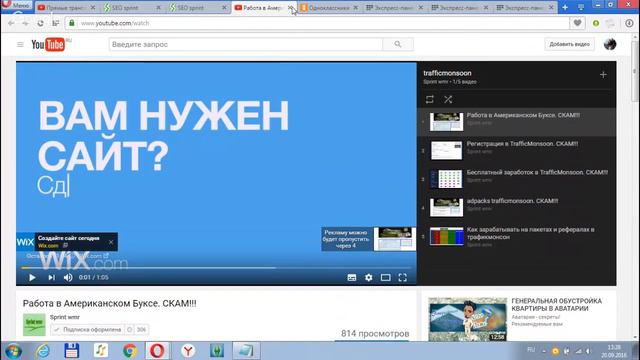Image resolution: width=640 pixels, height=360 pixels.
Task: Click the Добавить видео button
Action: pos(569,44)
